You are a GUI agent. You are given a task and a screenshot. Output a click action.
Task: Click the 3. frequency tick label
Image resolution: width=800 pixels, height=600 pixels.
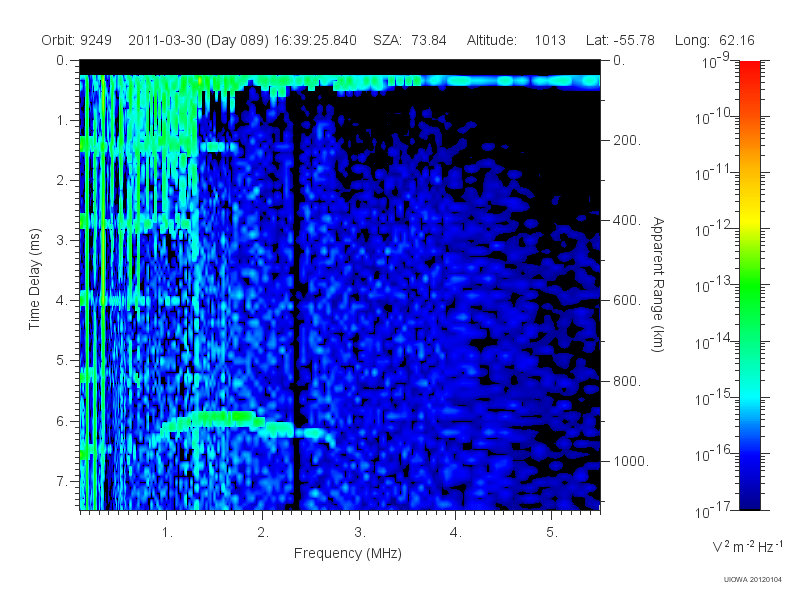click(x=360, y=533)
